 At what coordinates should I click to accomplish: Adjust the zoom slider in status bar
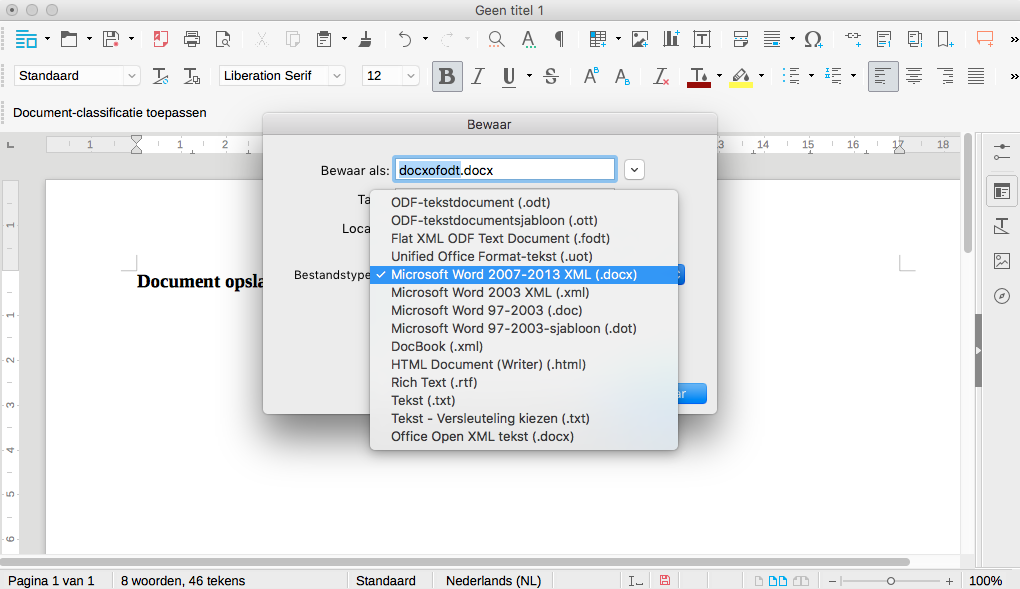[890, 580]
